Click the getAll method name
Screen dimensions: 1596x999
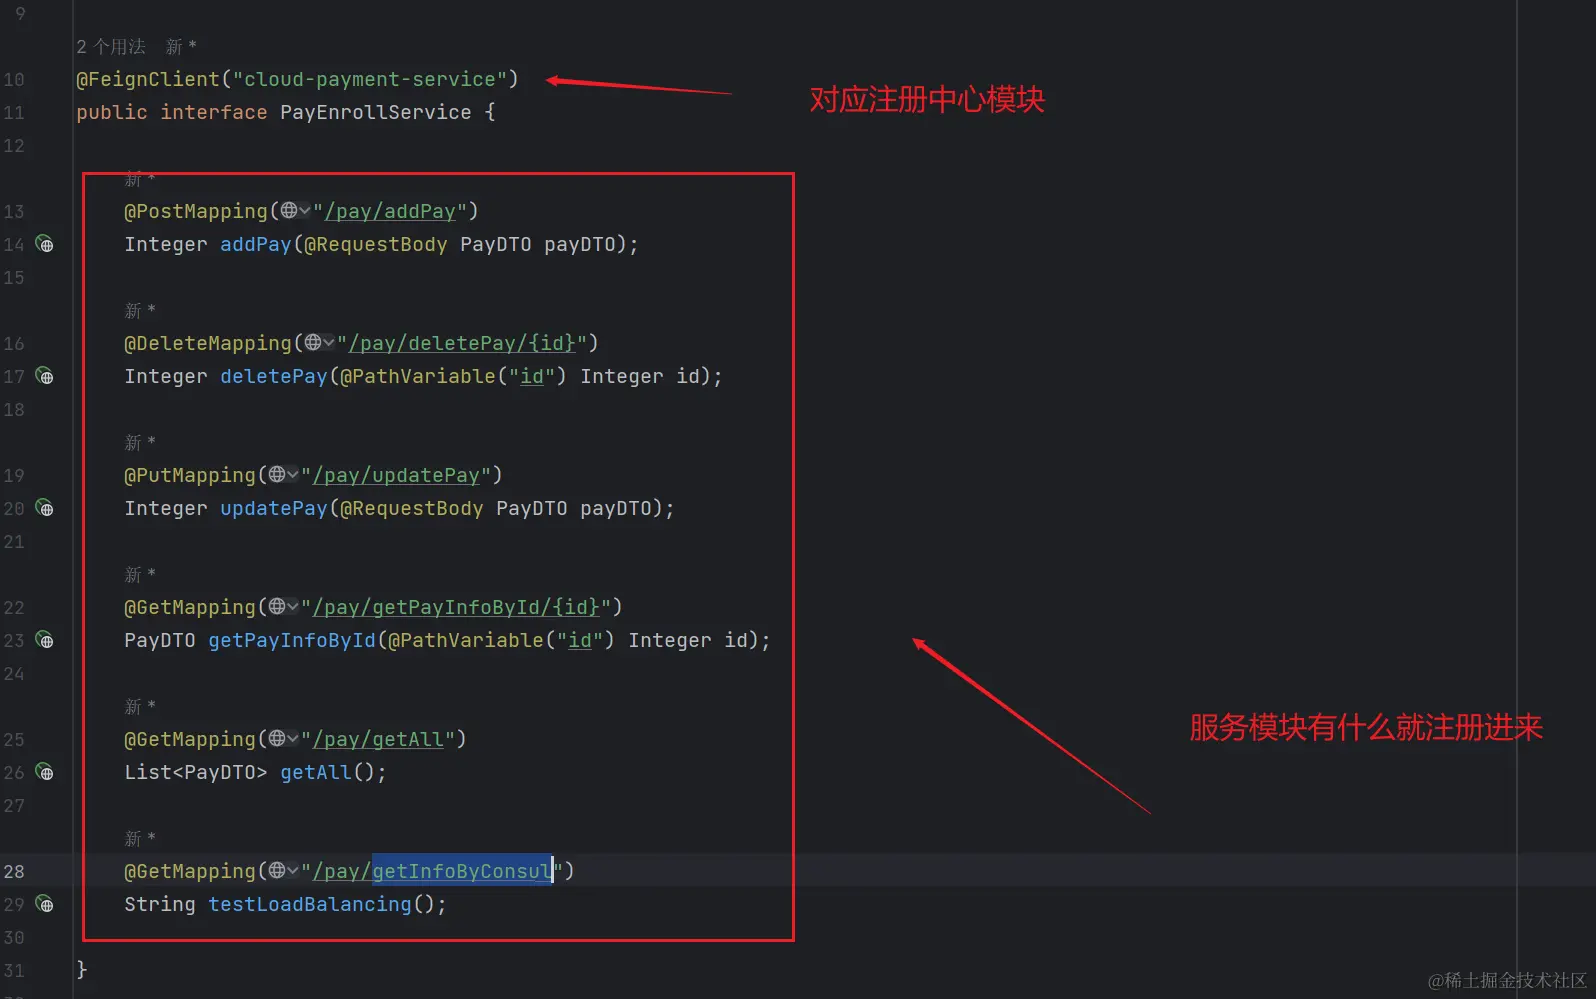316,772
